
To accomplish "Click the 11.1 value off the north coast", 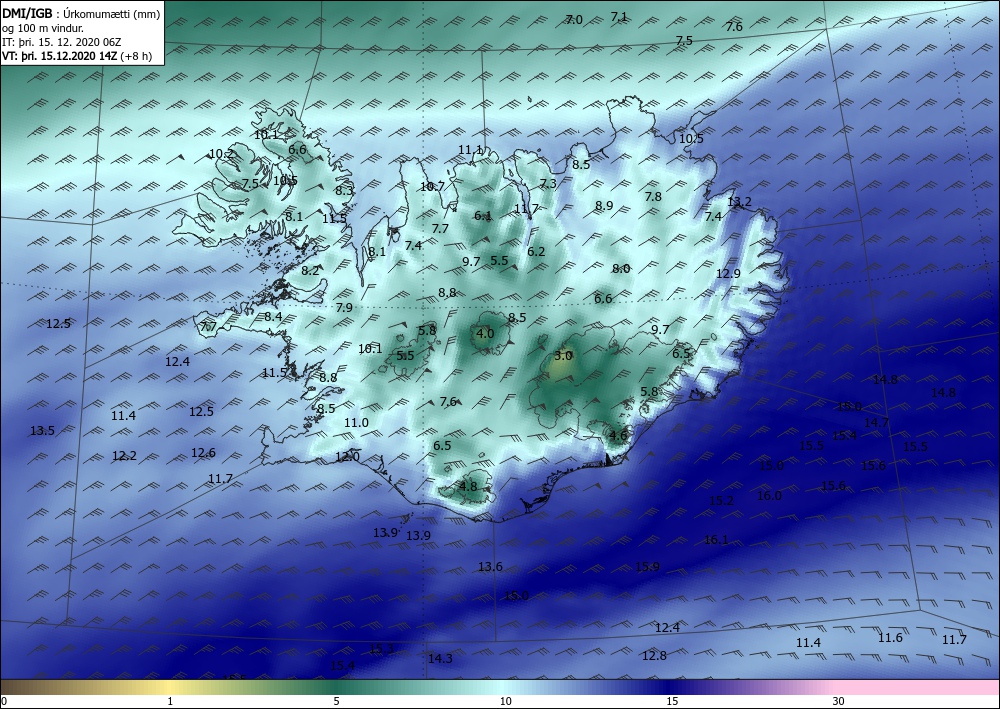I will pyautogui.click(x=471, y=150).
